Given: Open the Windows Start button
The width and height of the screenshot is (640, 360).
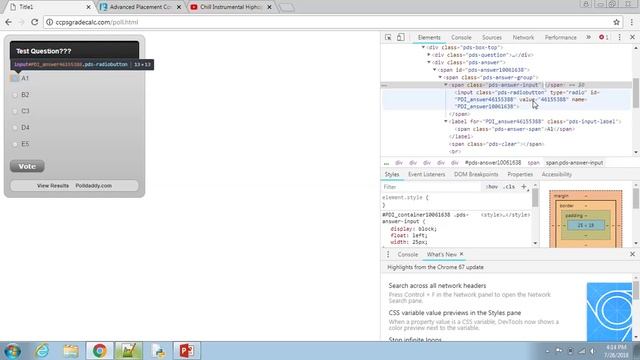Looking at the screenshot, I should pyautogui.click(x=13, y=351).
